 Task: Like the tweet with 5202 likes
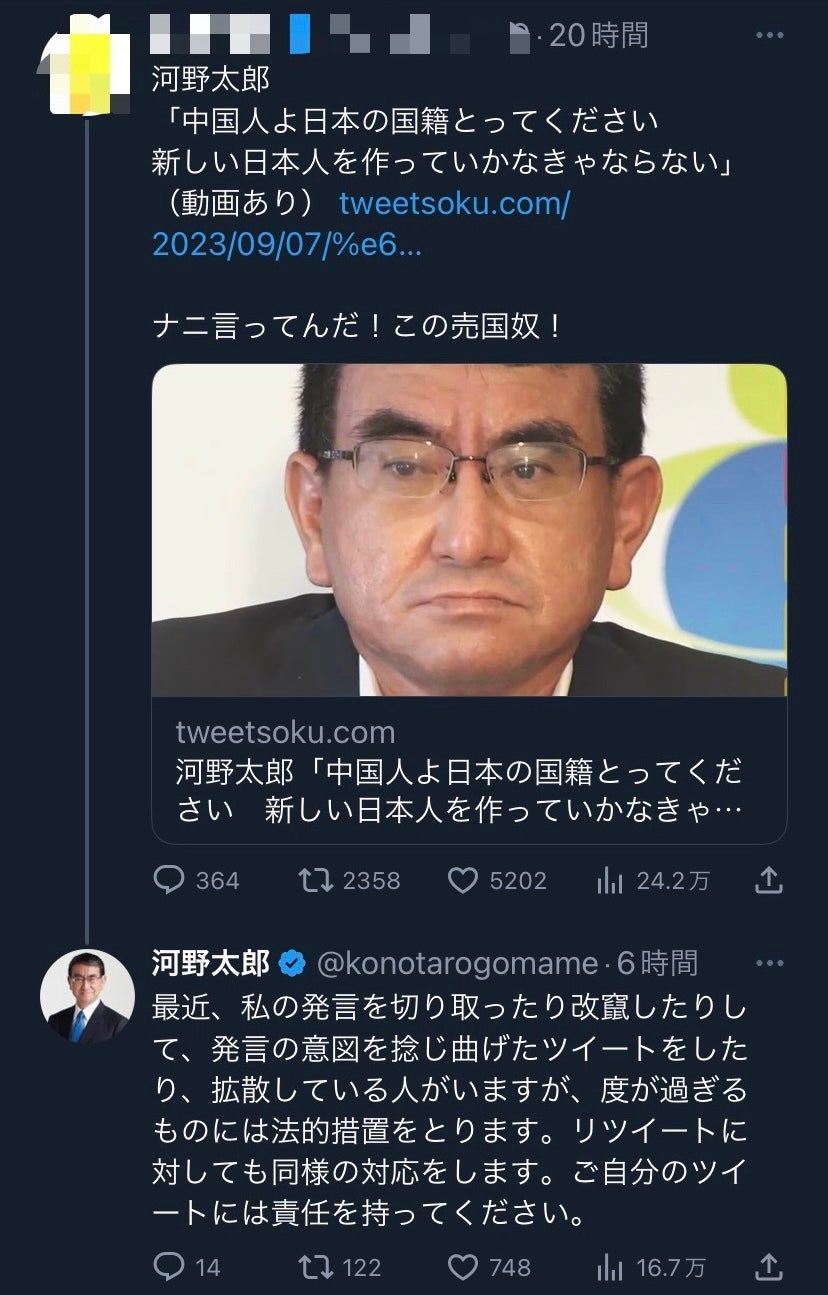click(x=462, y=880)
